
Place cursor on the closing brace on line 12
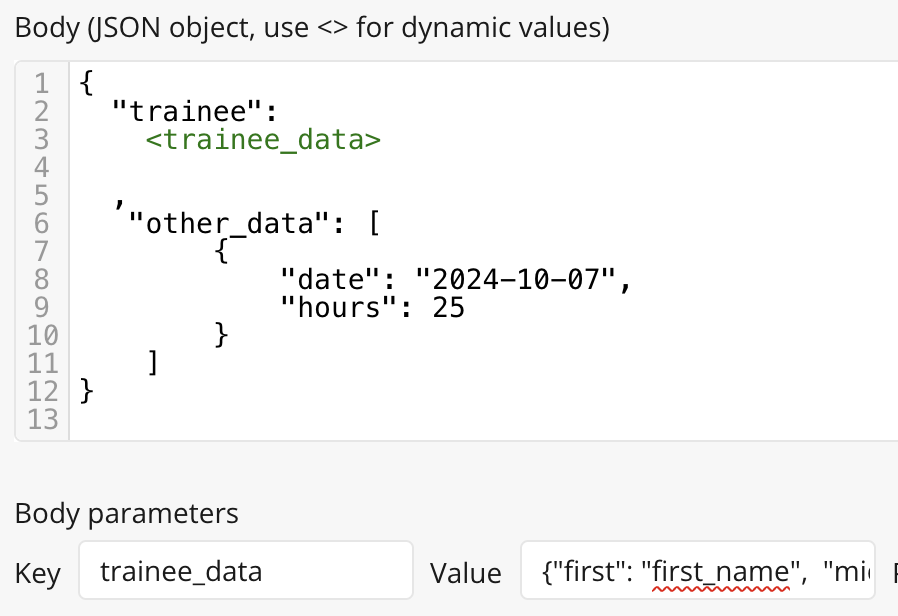click(x=87, y=392)
